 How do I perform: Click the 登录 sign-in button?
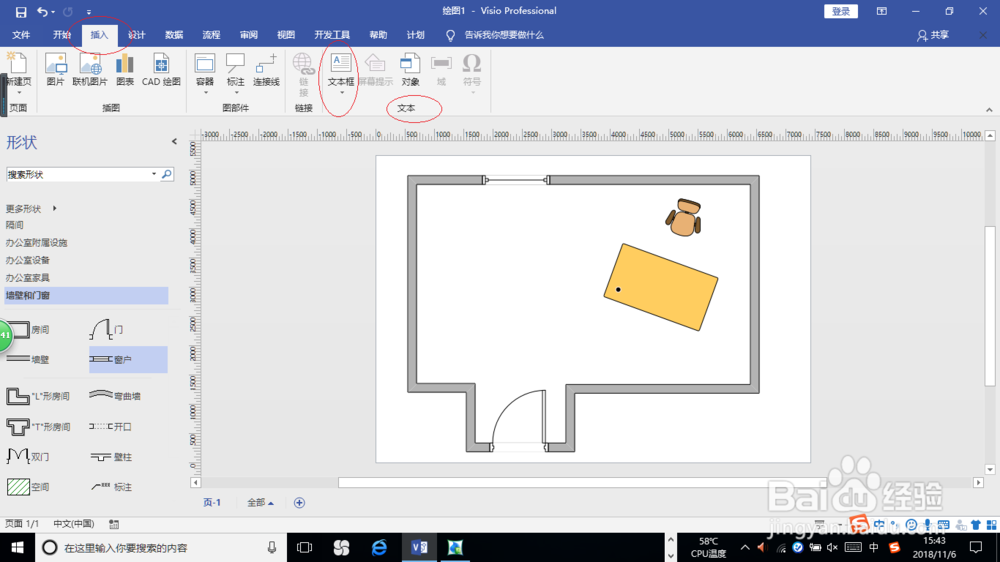[841, 11]
